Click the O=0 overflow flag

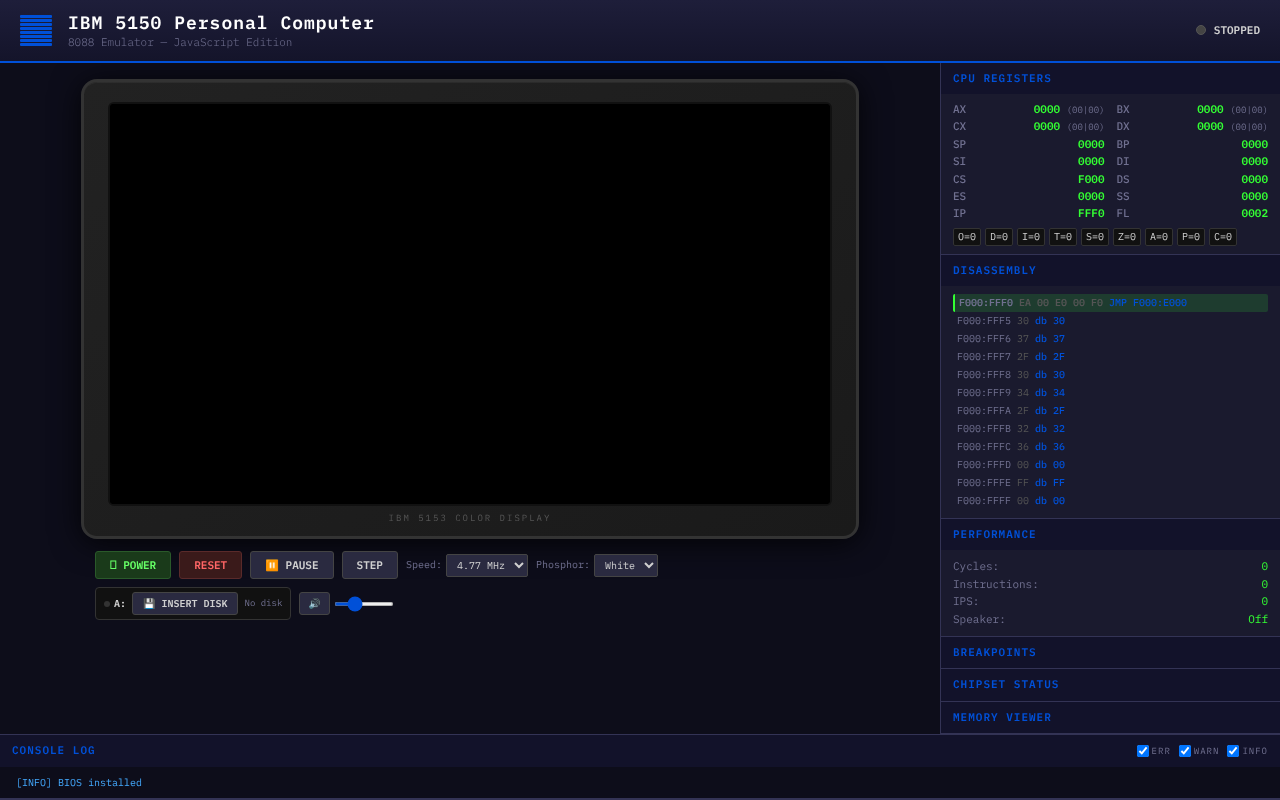pos(967,237)
